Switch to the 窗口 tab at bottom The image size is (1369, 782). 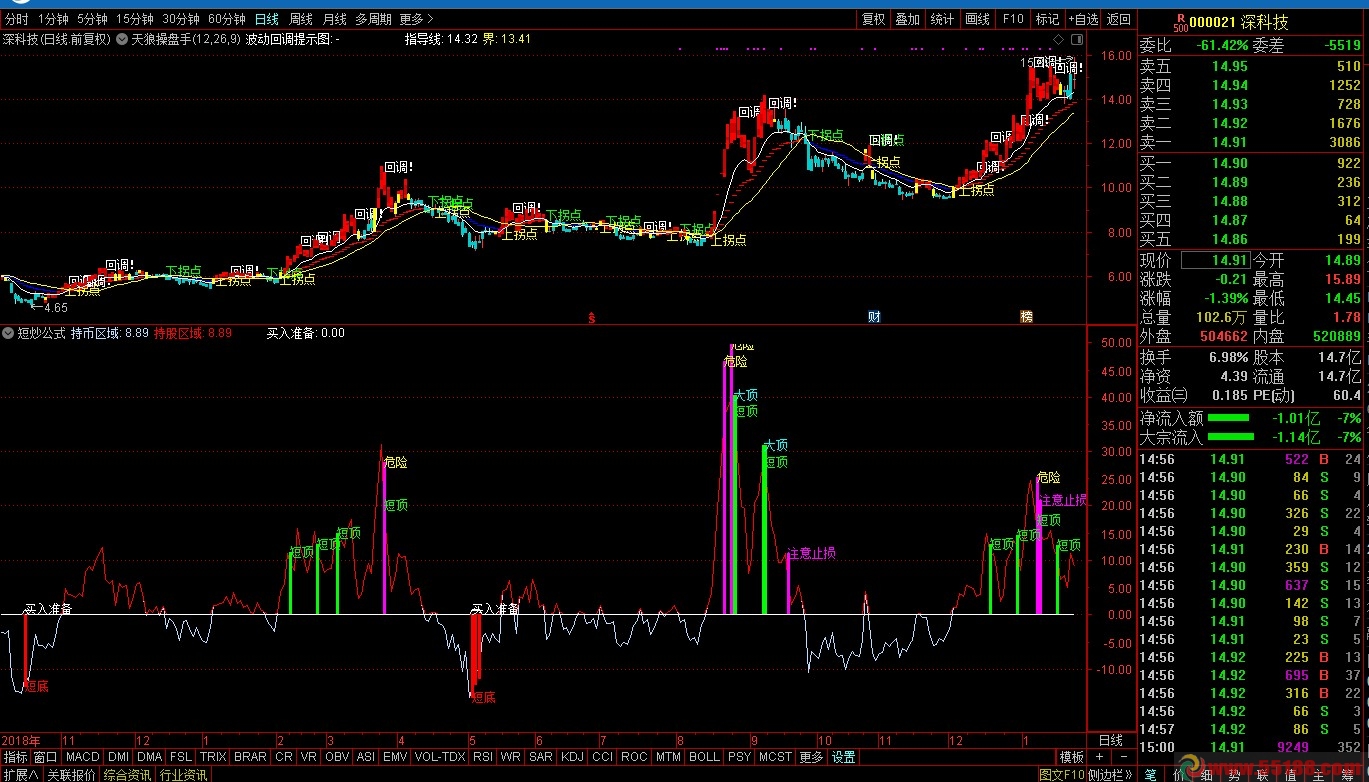coord(46,757)
